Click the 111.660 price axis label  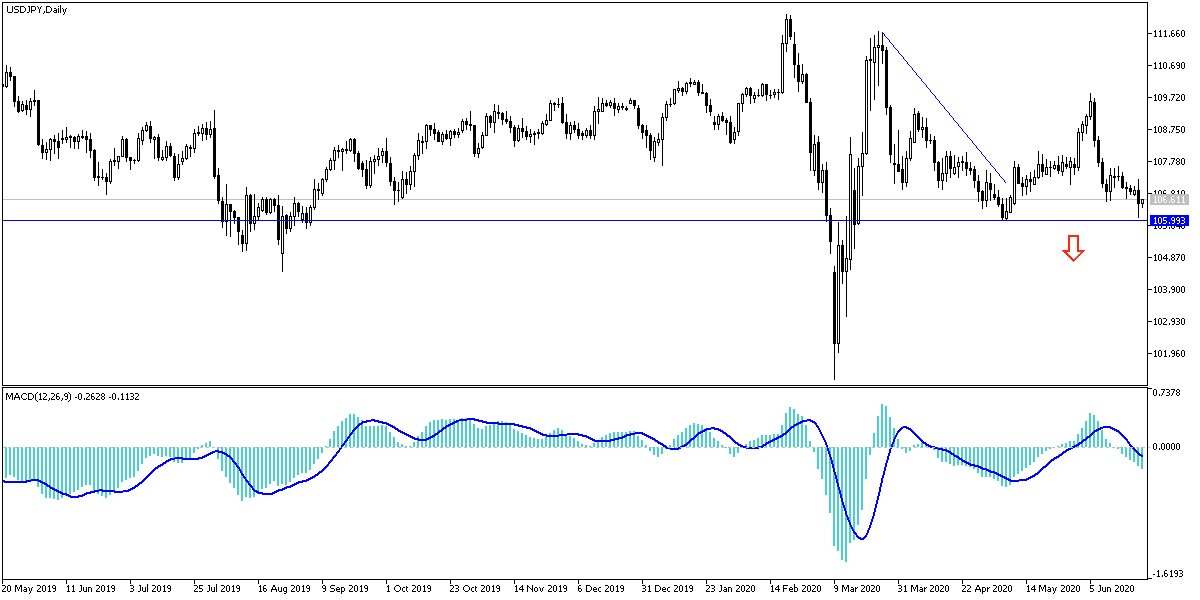click(1169, 34)
